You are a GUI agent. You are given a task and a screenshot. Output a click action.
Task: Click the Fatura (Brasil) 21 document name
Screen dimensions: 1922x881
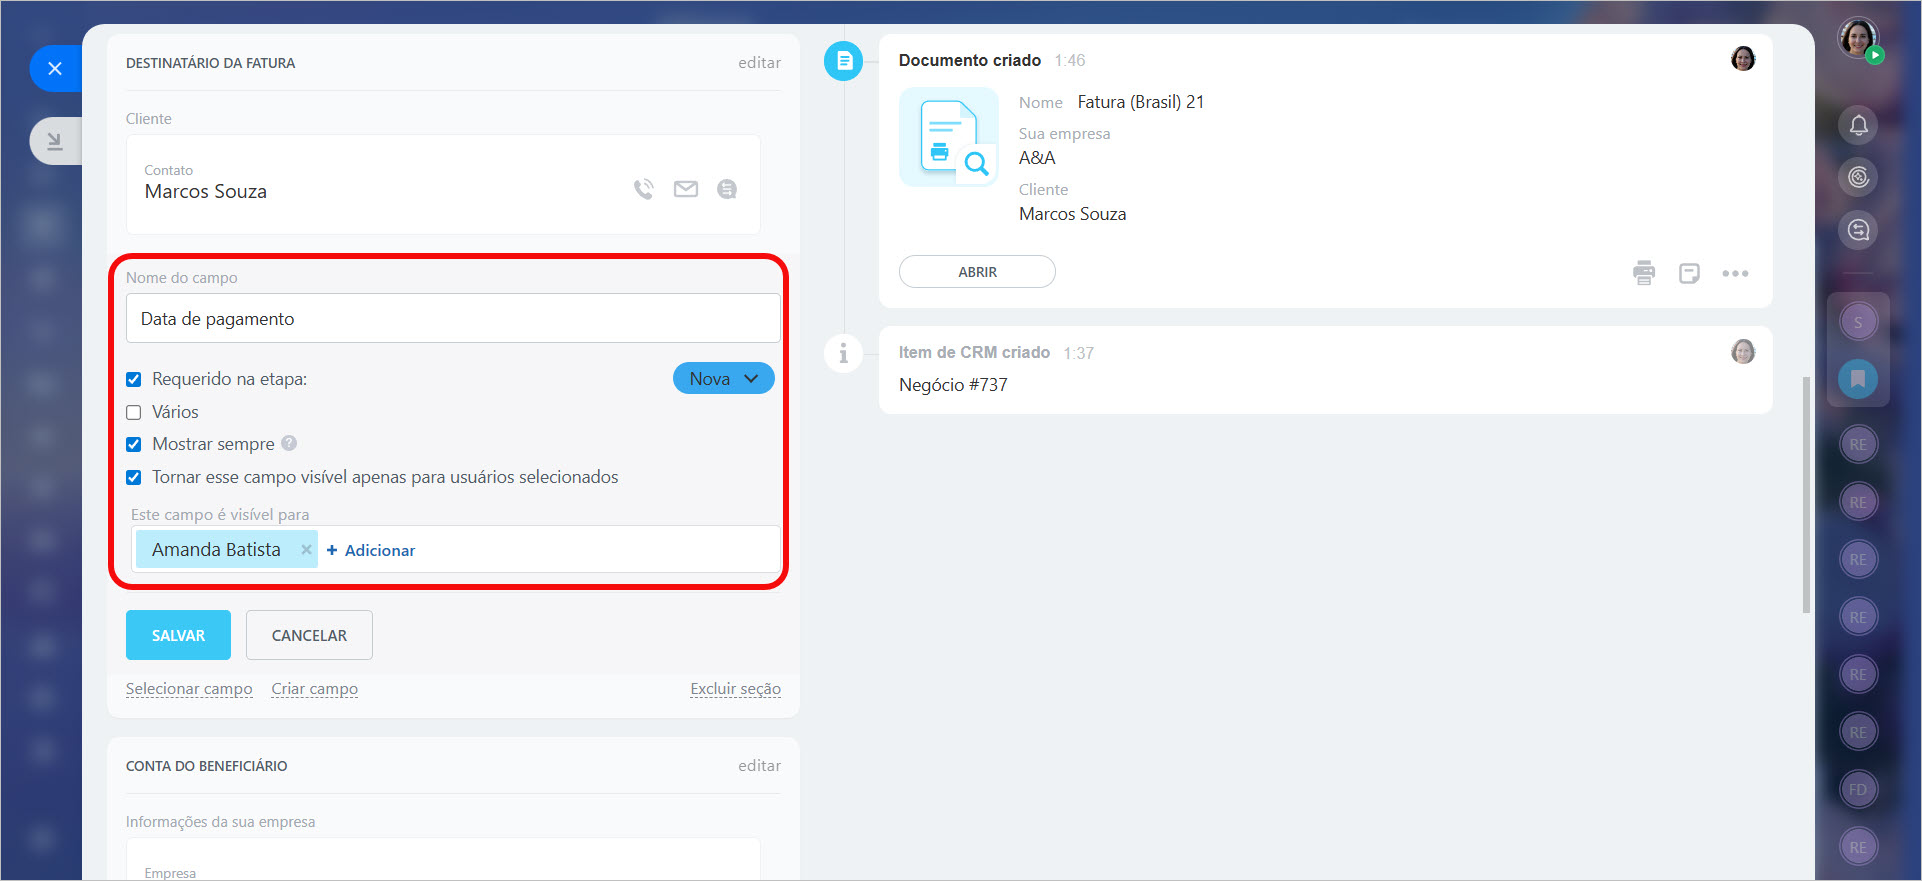tap(1141, 102)
